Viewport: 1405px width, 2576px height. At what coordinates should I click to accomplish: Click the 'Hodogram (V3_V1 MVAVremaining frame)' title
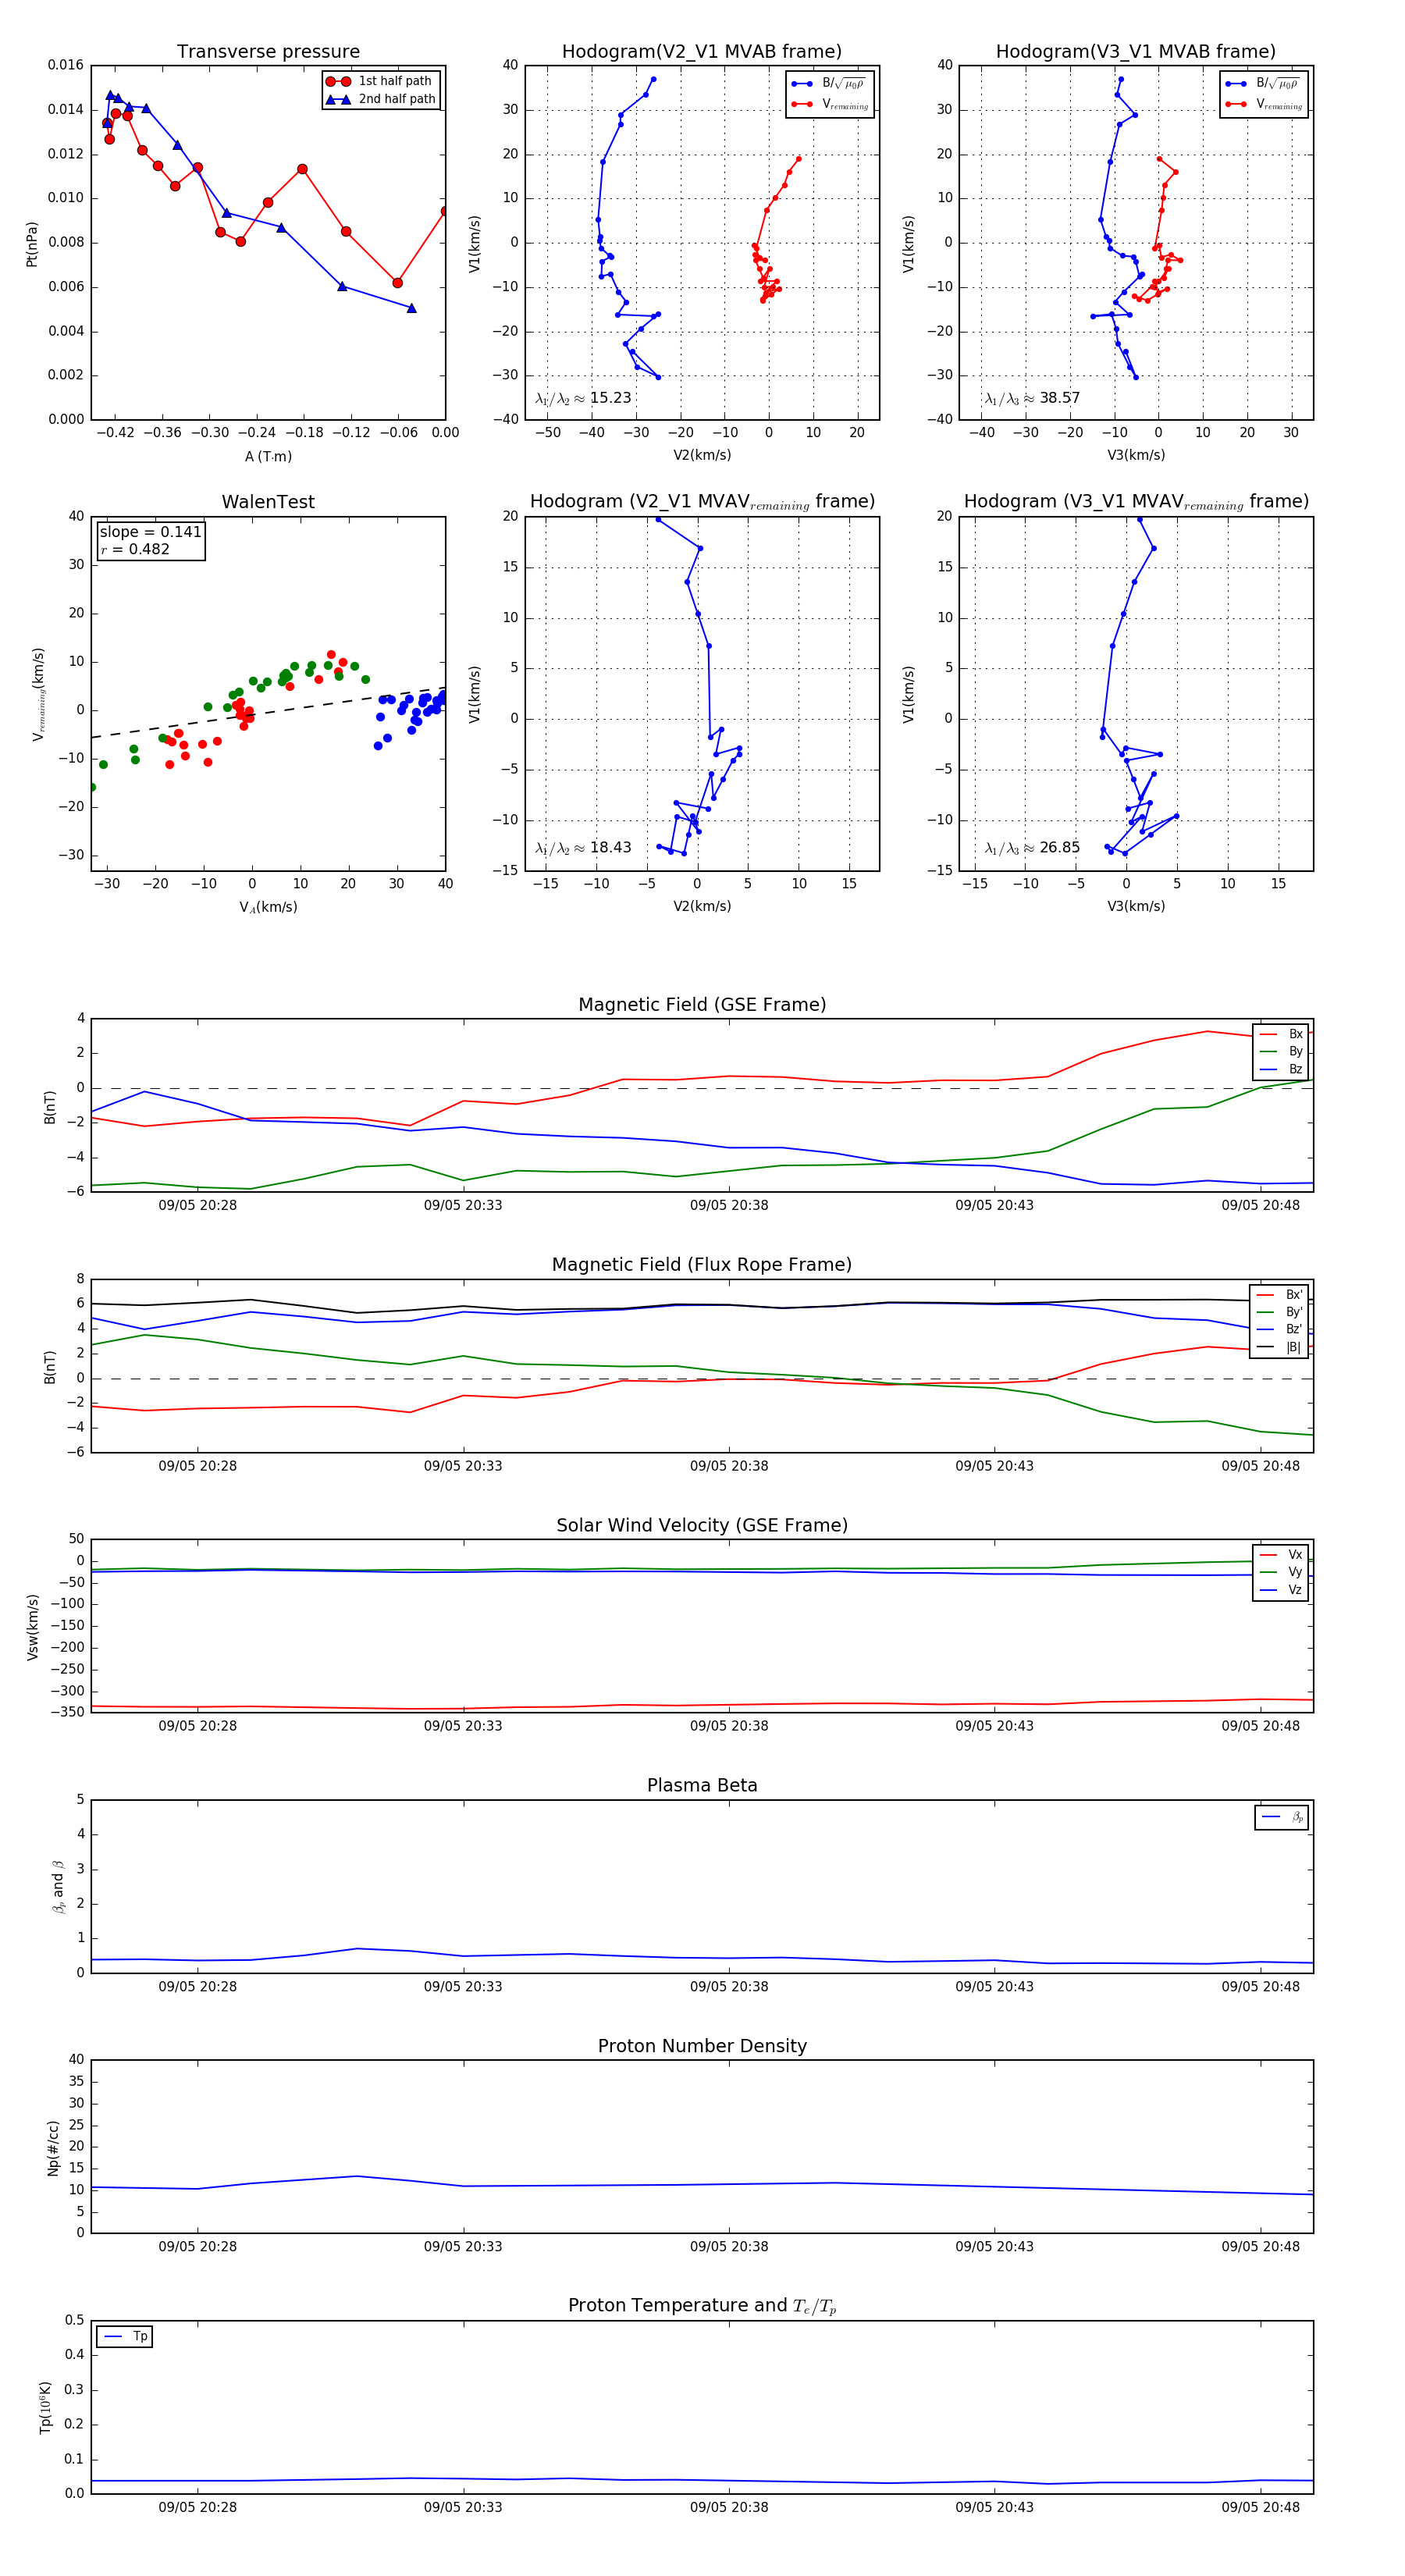(x=1136, y=502)
